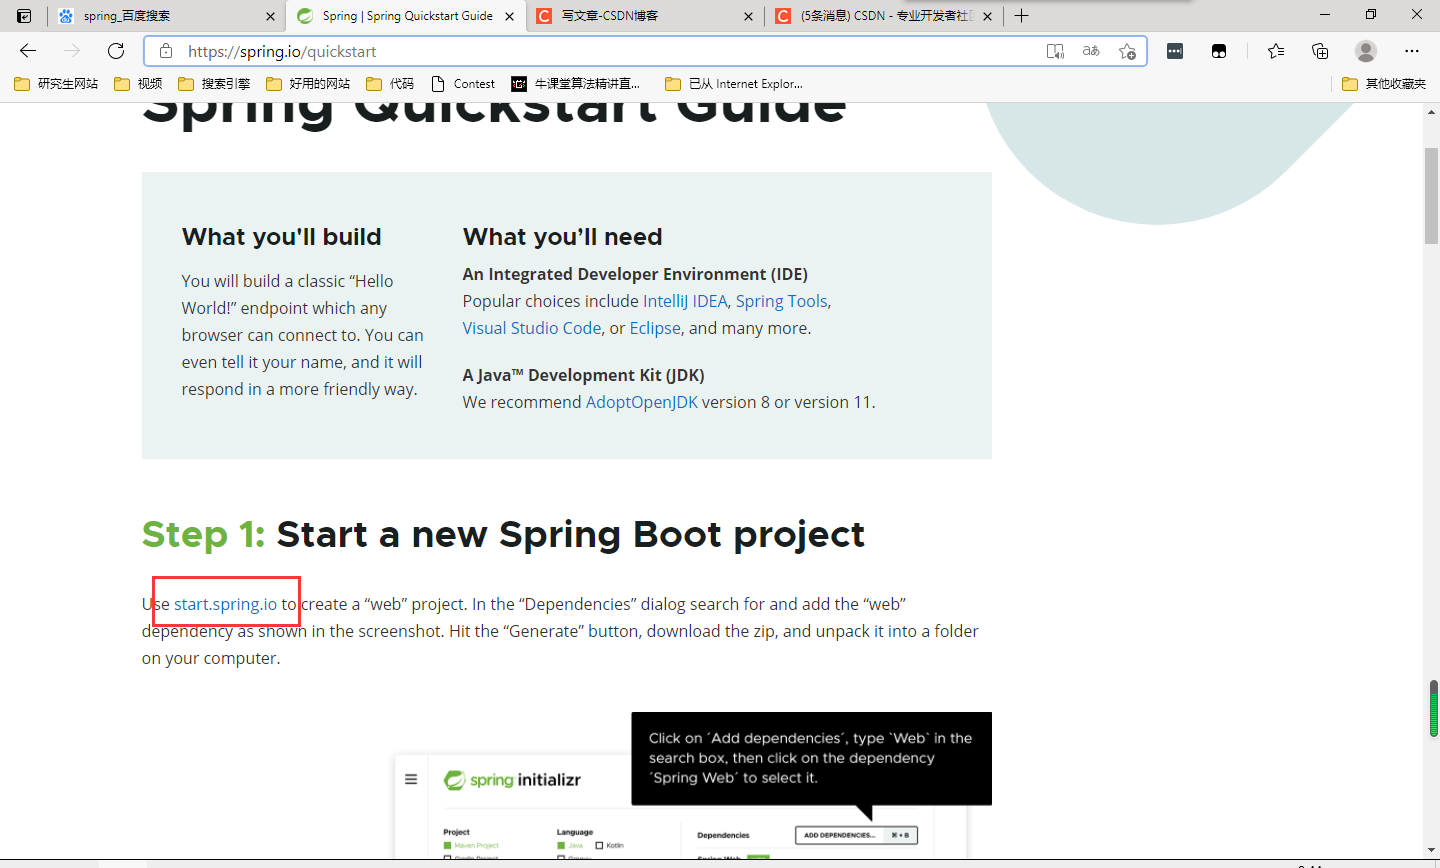Check the Kotlin checkbox in the screenshot
Screen dimensions: 1440x868
coord(599,845)
